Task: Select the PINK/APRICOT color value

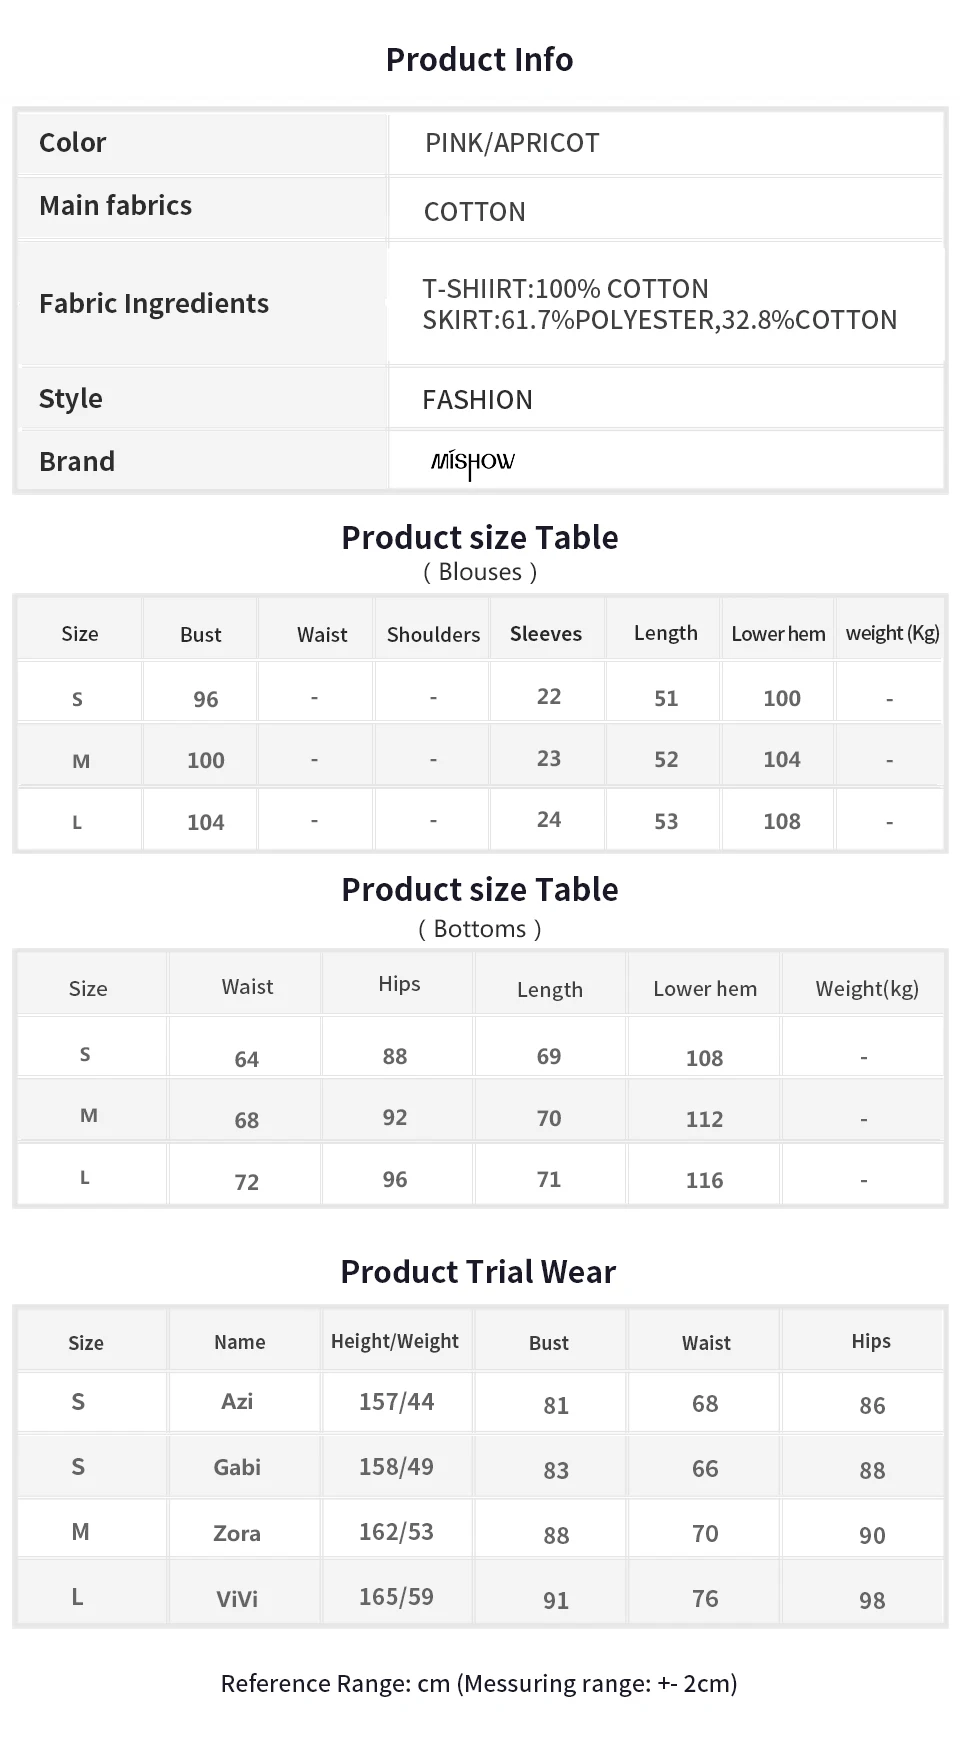Action: 512,143
